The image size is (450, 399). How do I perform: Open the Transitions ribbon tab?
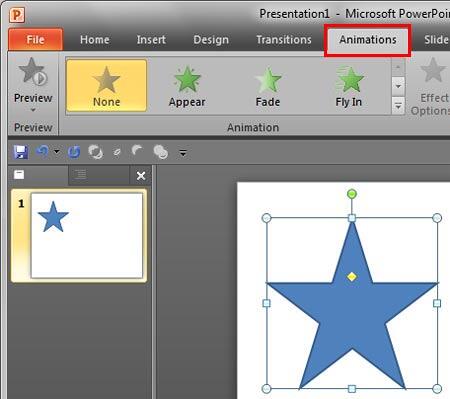point(284,40)
